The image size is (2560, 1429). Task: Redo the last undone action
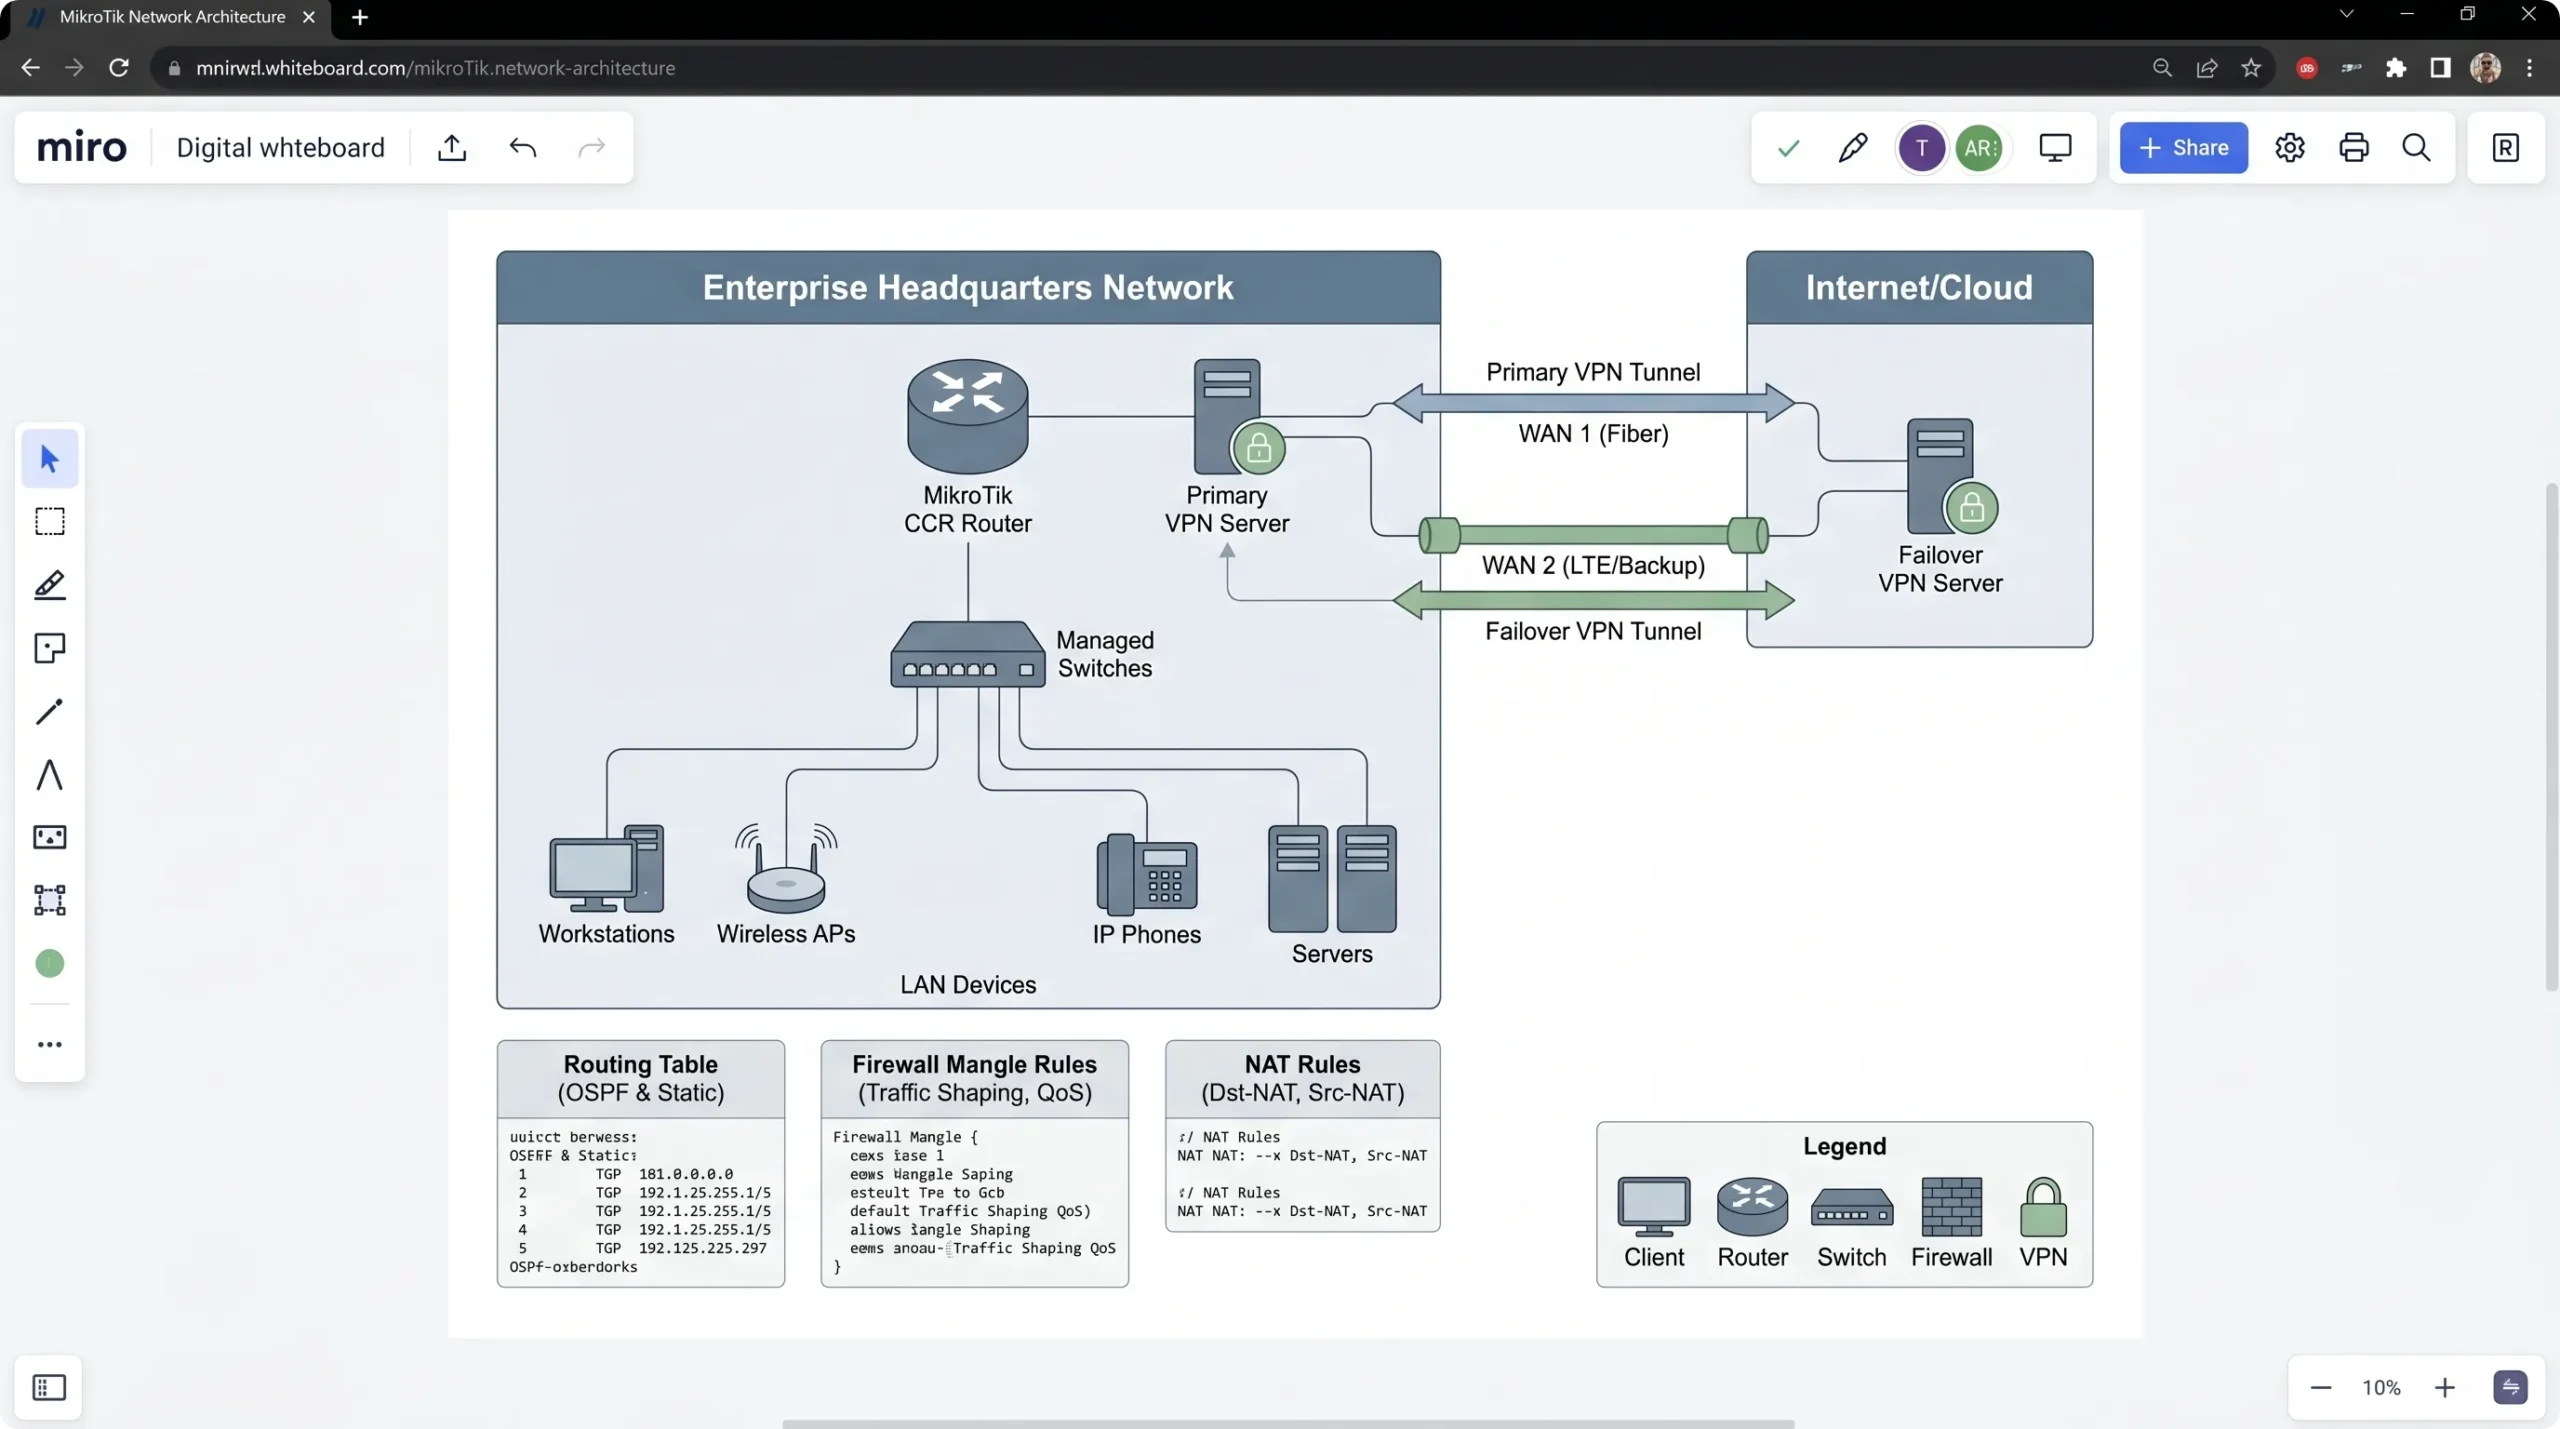[x=592, y=148]
